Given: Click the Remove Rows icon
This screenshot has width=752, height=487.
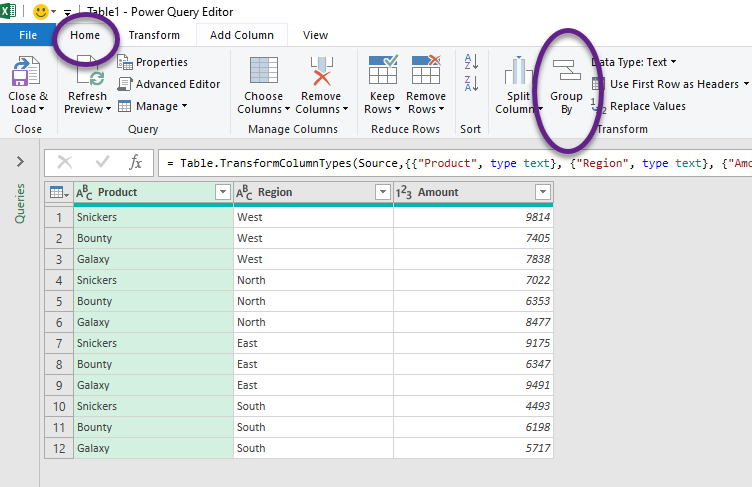Looking at the screenshot, I should 426,70.
